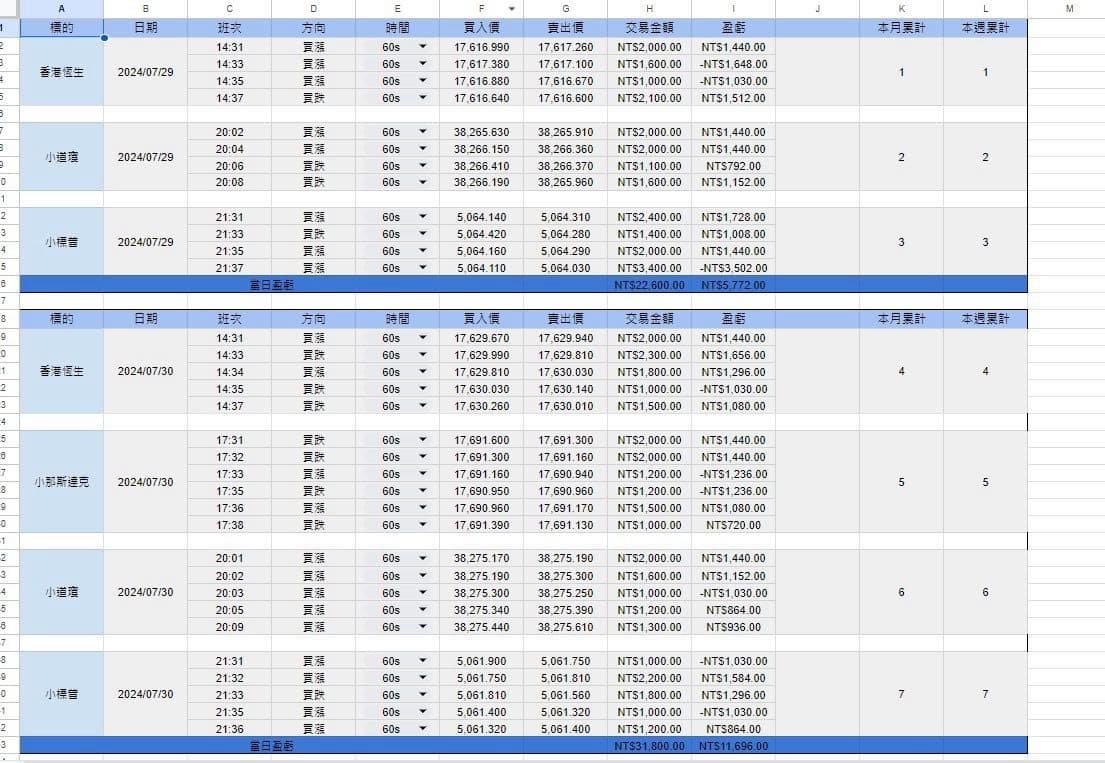Image resolution: width=1105 pixels, height=763 pixels.
Task: Expand the 60s dropdown beside buy price 38,266.410
Action: pos(422,166)
